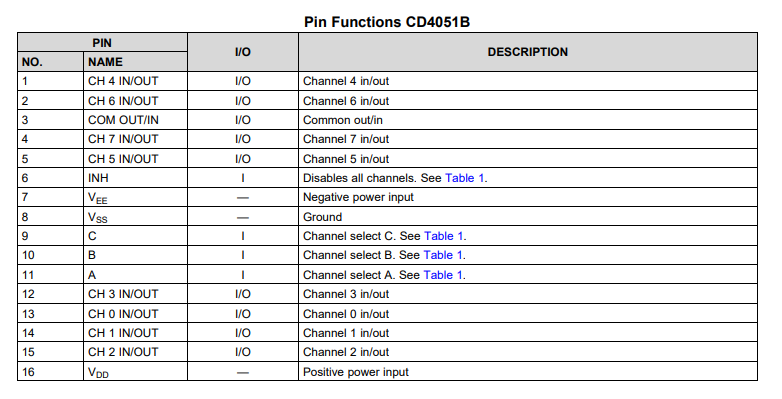Click the I/O column header

(x=243, y=52)
